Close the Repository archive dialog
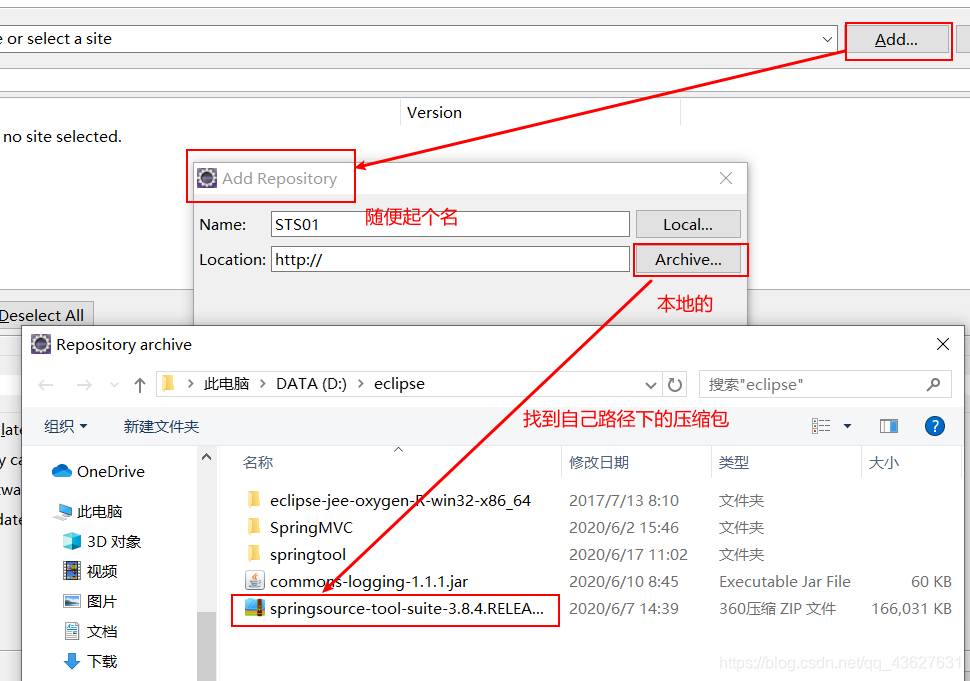 click(942, 344)
